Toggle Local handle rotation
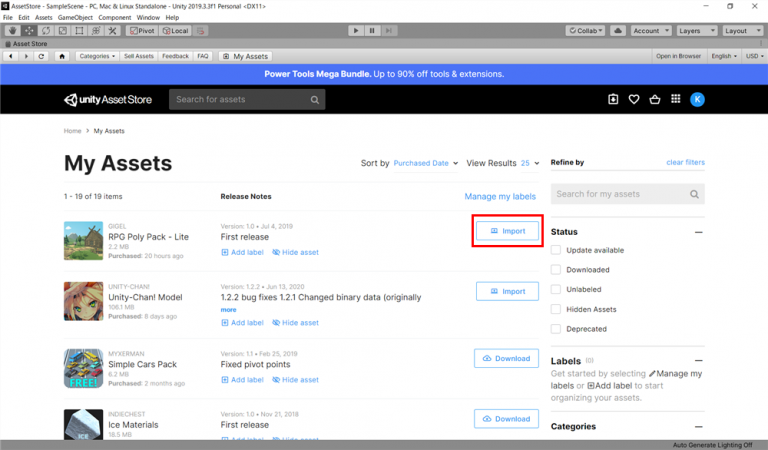Image resolution: width=768 pixels, height=450 pixels. tap(175, 30)
